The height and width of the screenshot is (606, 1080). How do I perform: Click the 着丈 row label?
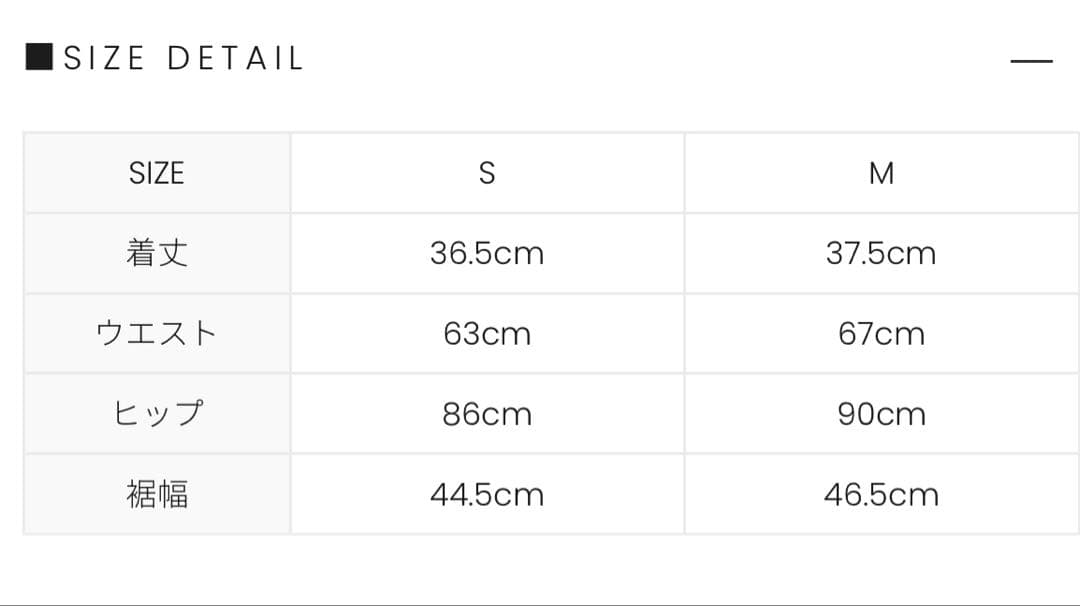coord(157,253)
